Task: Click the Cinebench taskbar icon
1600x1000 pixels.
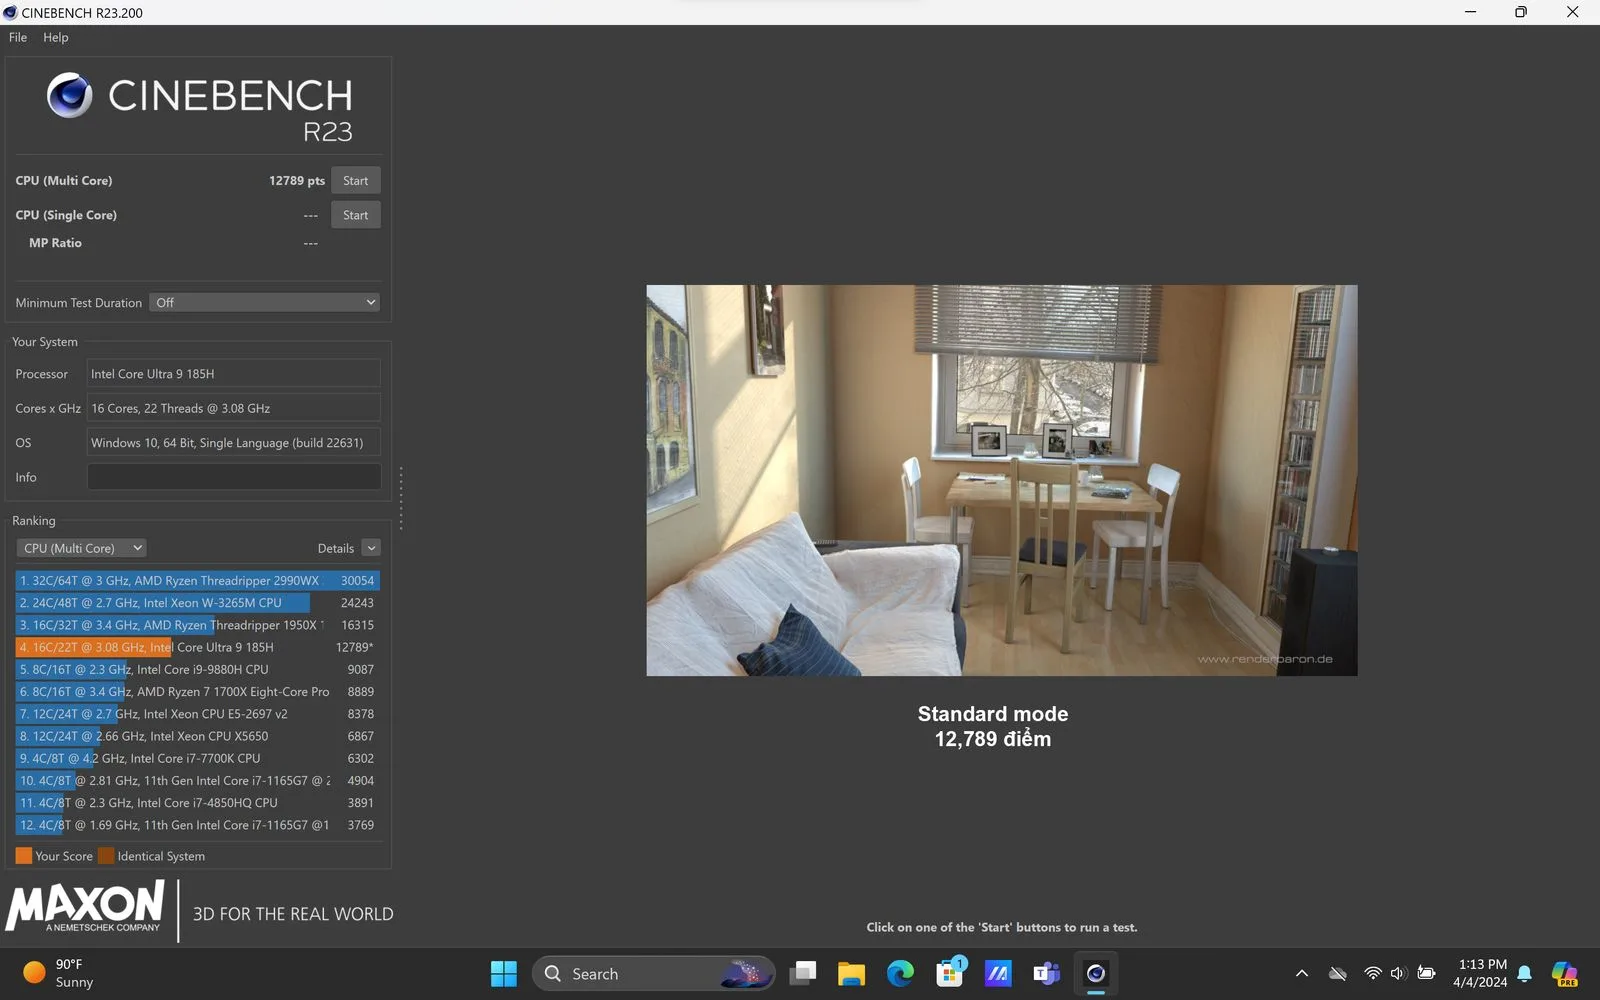Action: [x=1095, y=973]
